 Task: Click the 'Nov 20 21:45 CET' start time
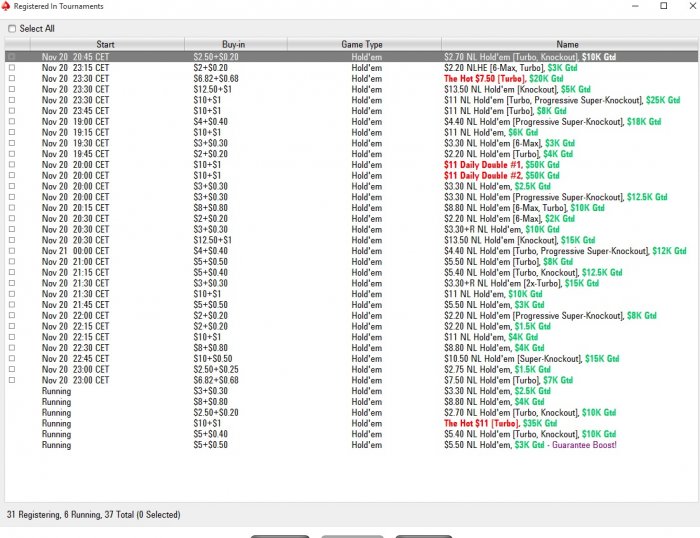point(75,304)
